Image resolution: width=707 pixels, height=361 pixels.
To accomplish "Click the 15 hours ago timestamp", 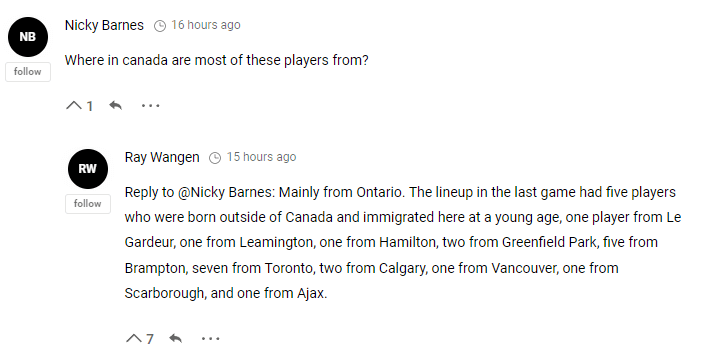I will [262, 157].
